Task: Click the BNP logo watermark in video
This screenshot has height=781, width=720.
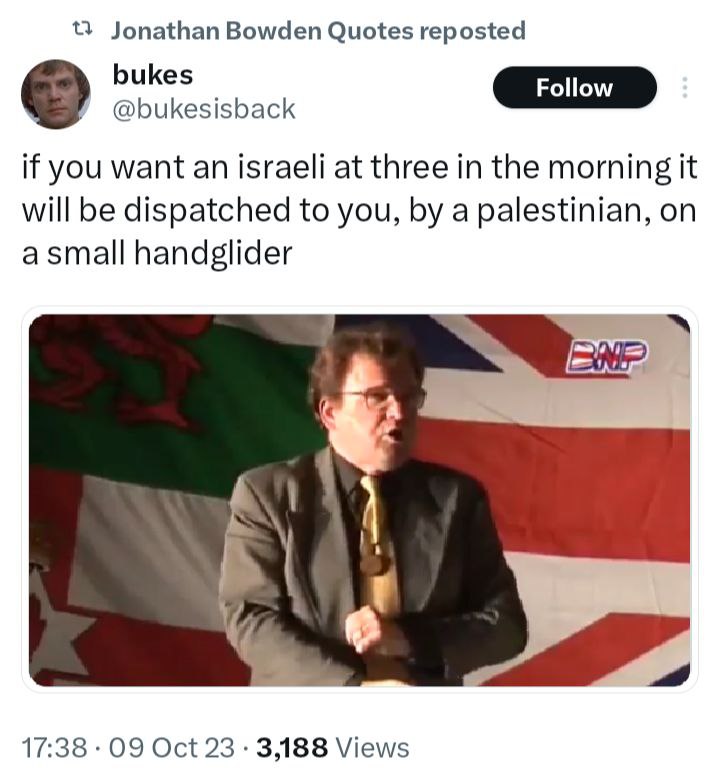Action: (607, 357)
